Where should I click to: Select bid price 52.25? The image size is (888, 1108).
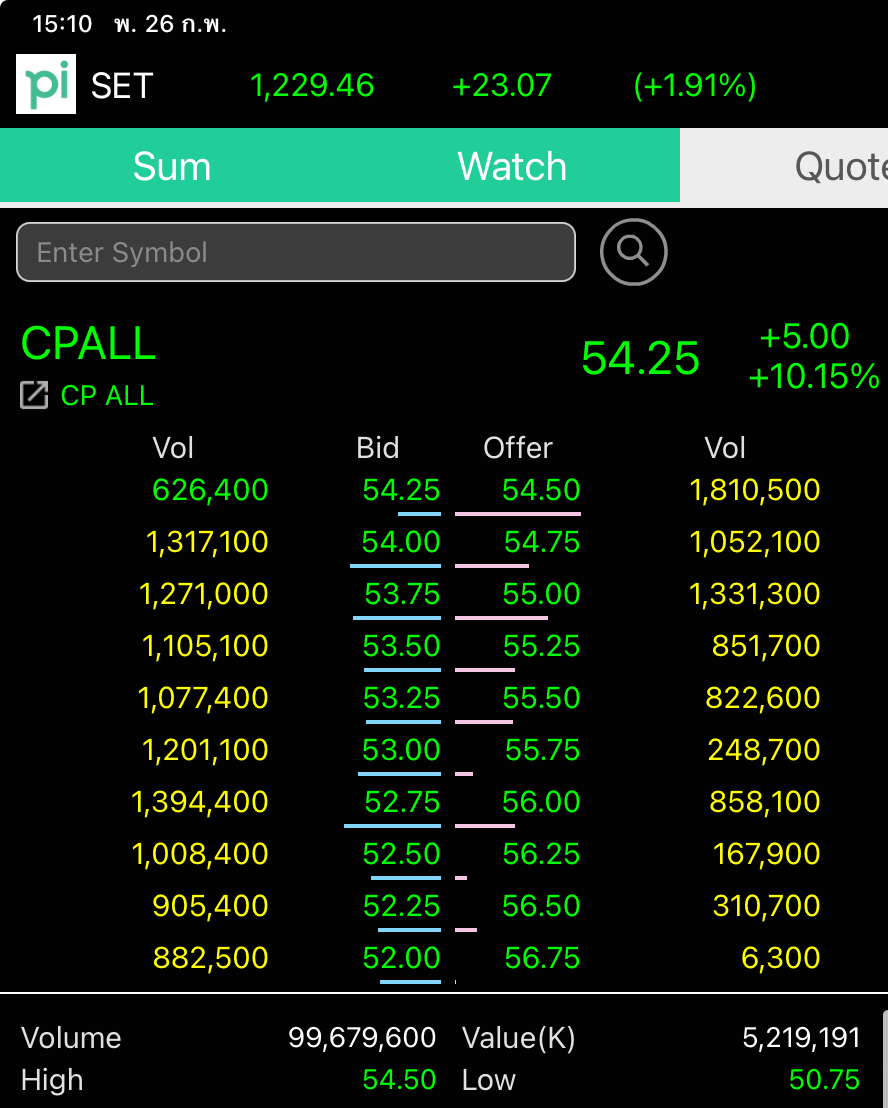point(401,906)
